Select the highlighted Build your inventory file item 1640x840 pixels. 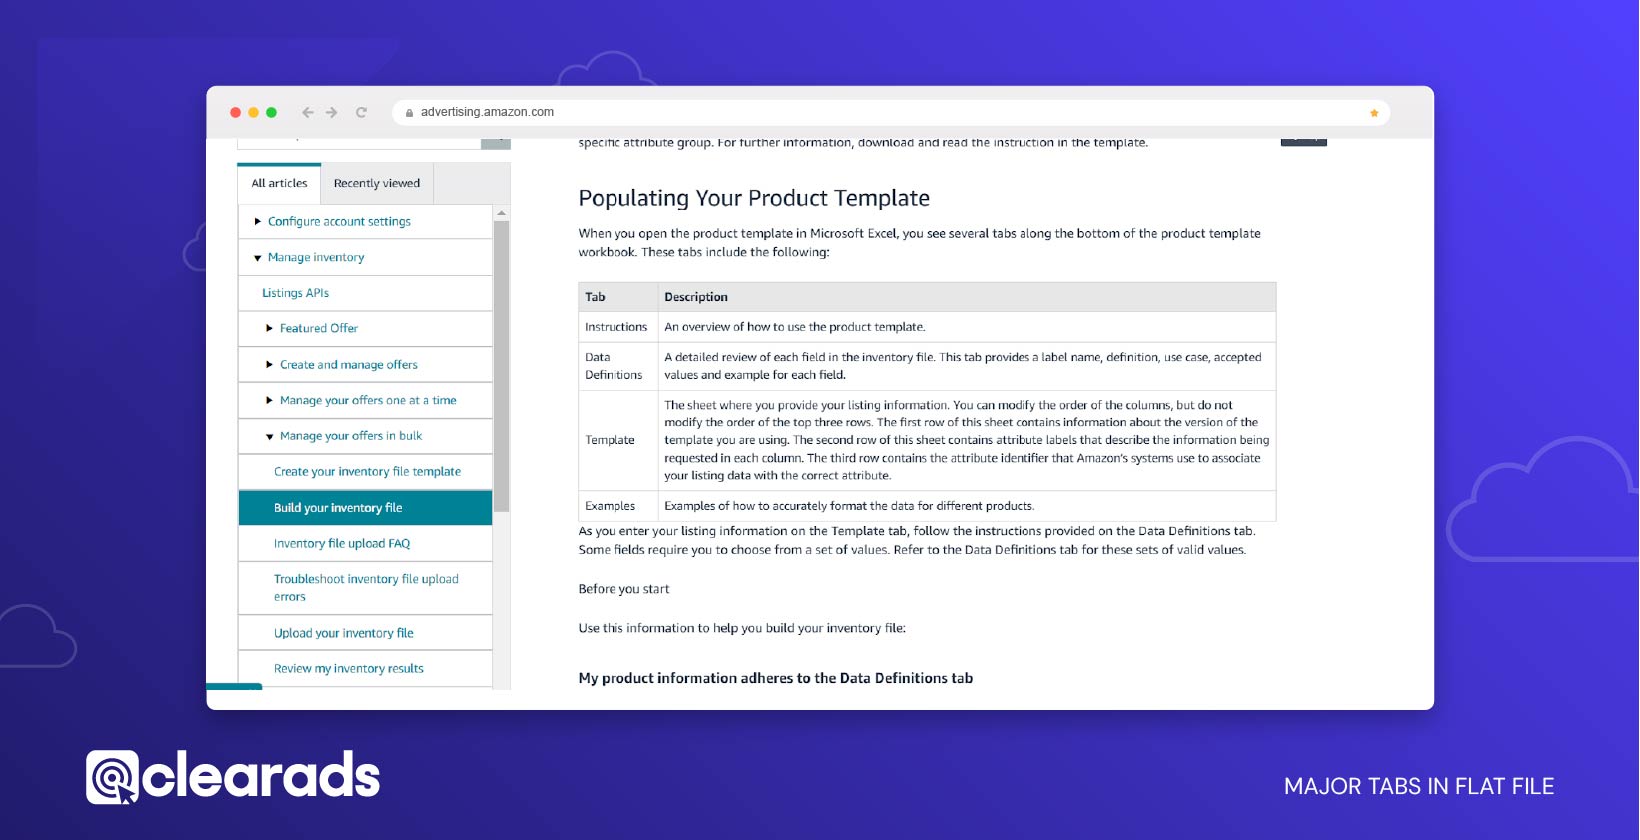tap(365, 508)
